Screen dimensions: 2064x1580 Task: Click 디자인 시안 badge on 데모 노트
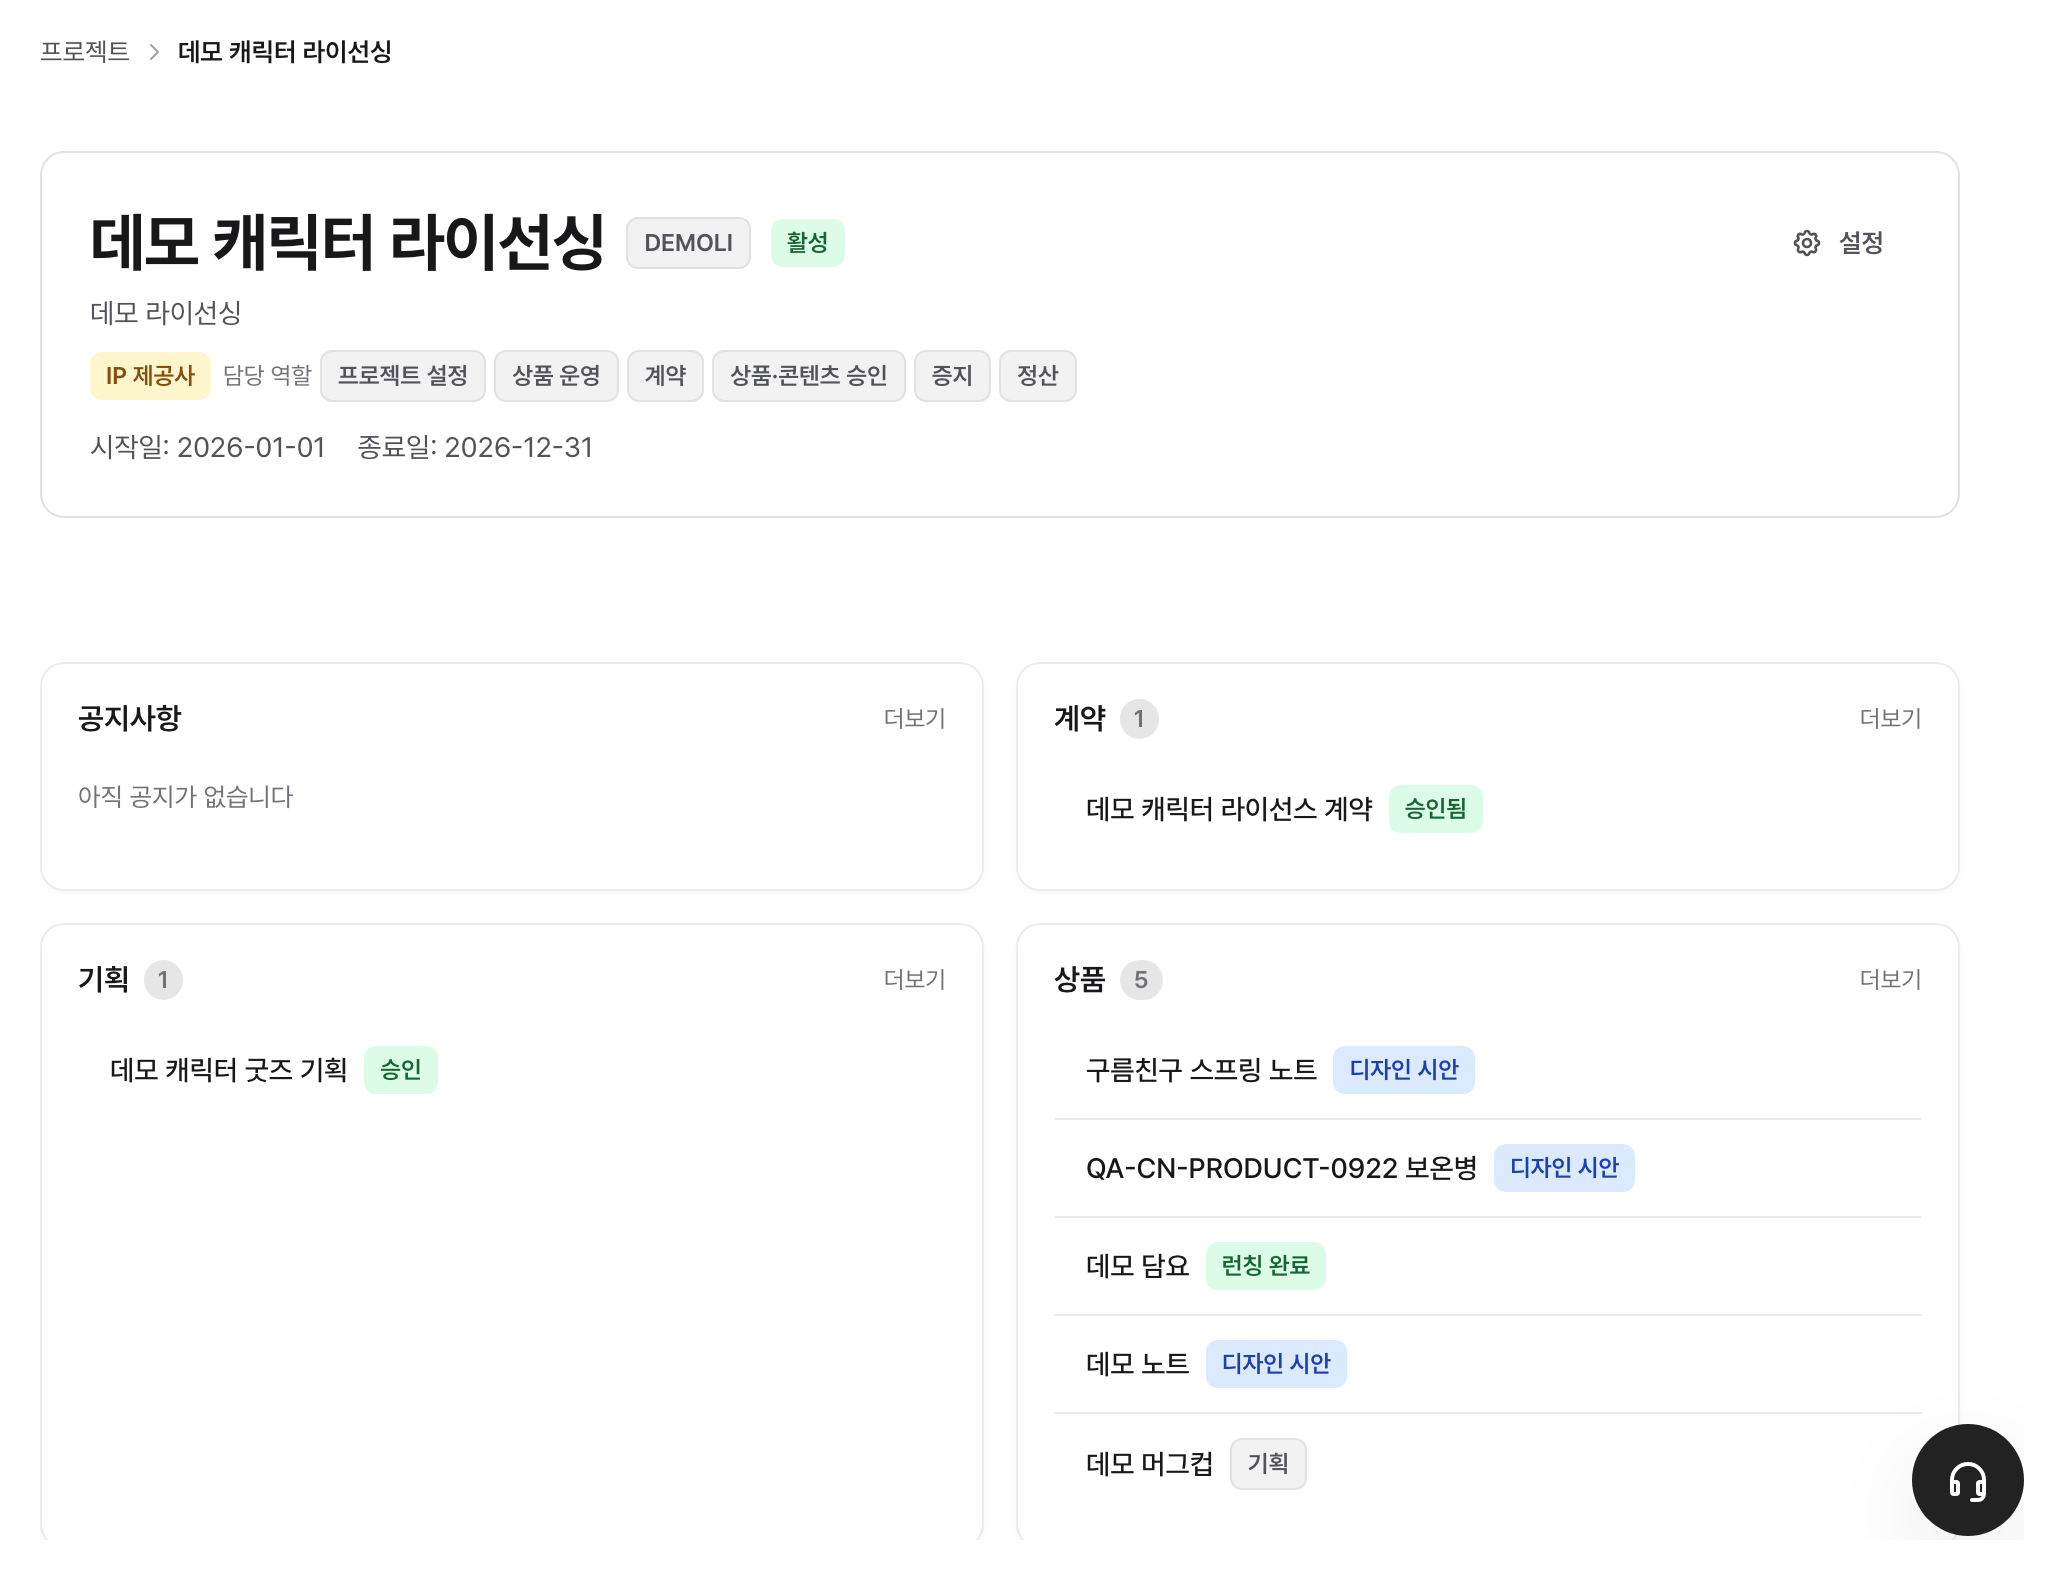click(x=1276, y=1364)
